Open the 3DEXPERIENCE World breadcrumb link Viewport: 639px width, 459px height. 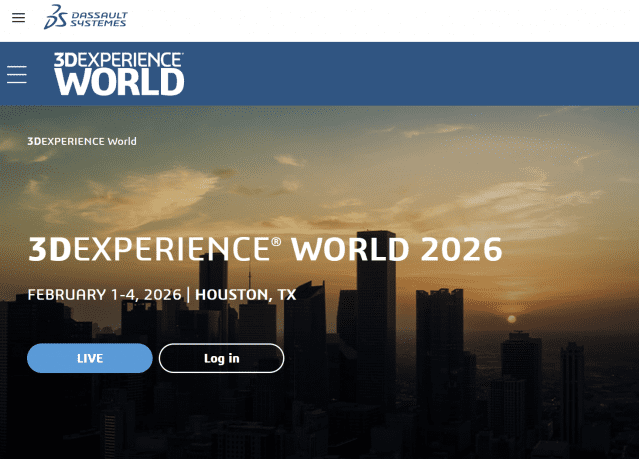[x=82, y=141]
